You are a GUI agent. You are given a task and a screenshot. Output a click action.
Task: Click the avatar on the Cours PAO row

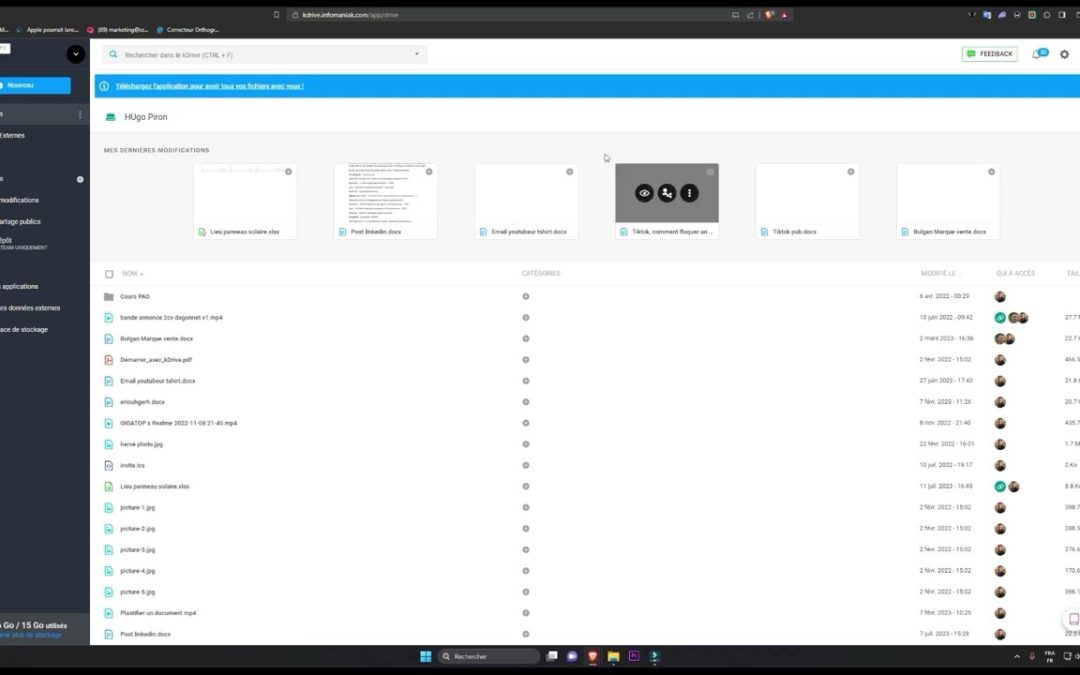coord(1000,296)
